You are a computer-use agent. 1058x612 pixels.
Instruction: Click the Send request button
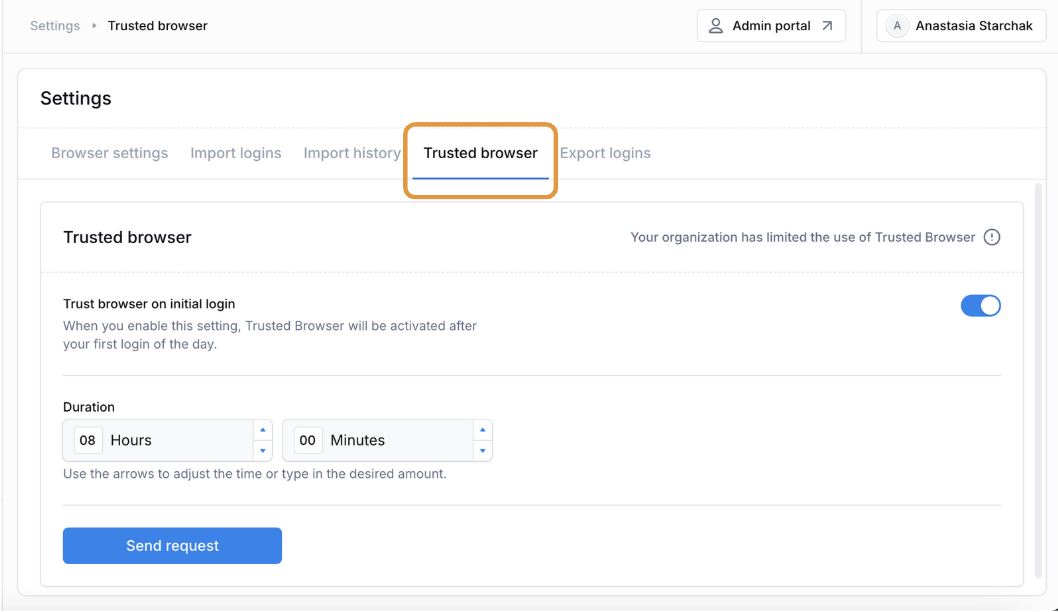172,546
